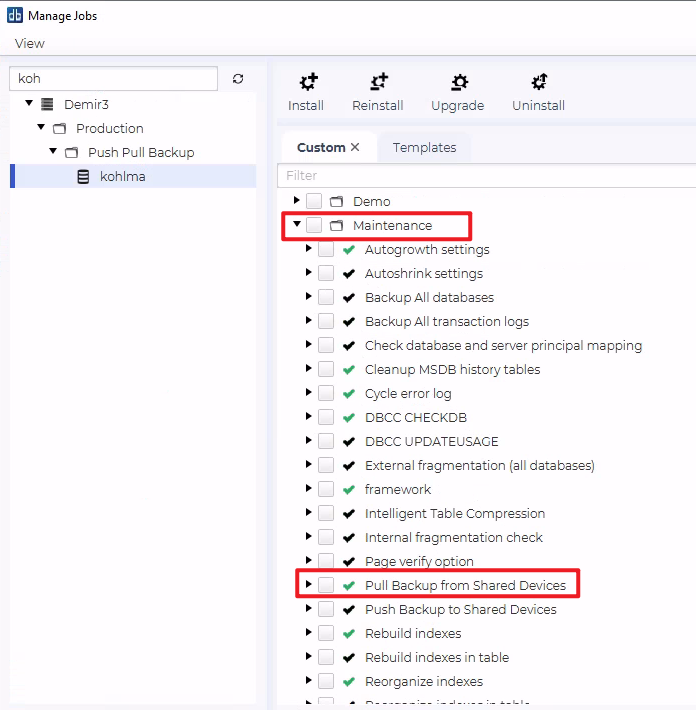Viewport: 696px width, 710px height.
Task: Enable the DBCC CHECKDB checkbox
Action: point(326,418)
